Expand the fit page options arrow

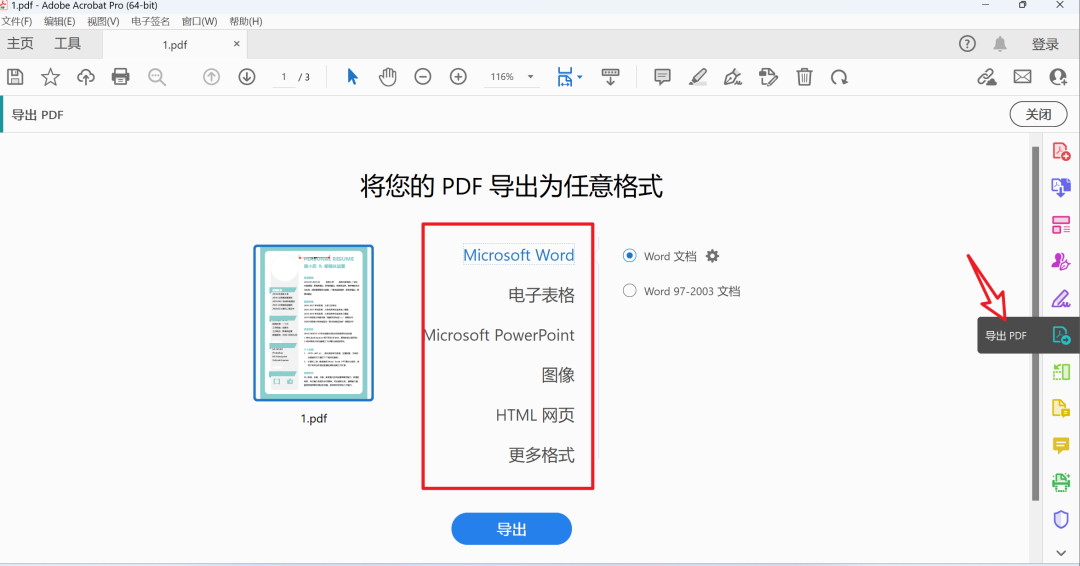point(580,77)
